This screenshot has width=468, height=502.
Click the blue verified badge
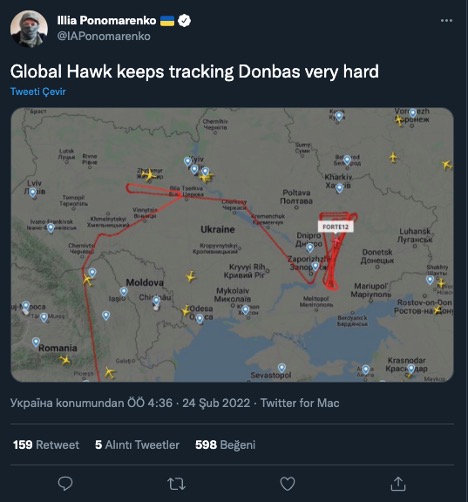tap(184, 21)
